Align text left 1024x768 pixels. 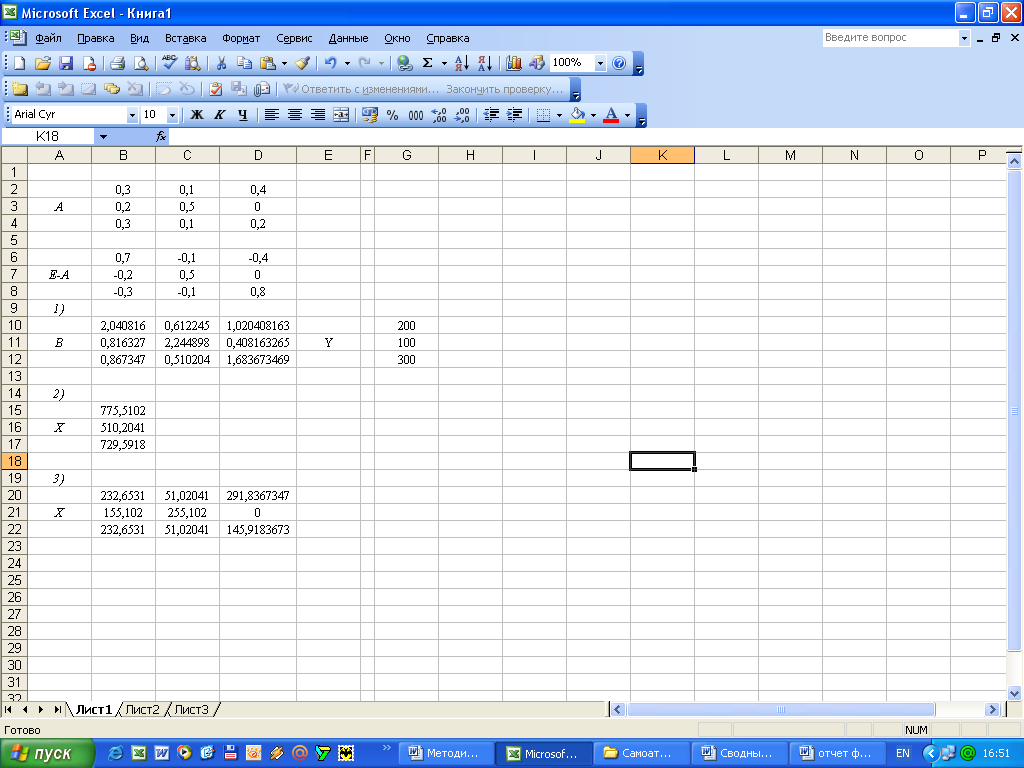[272, 116]
